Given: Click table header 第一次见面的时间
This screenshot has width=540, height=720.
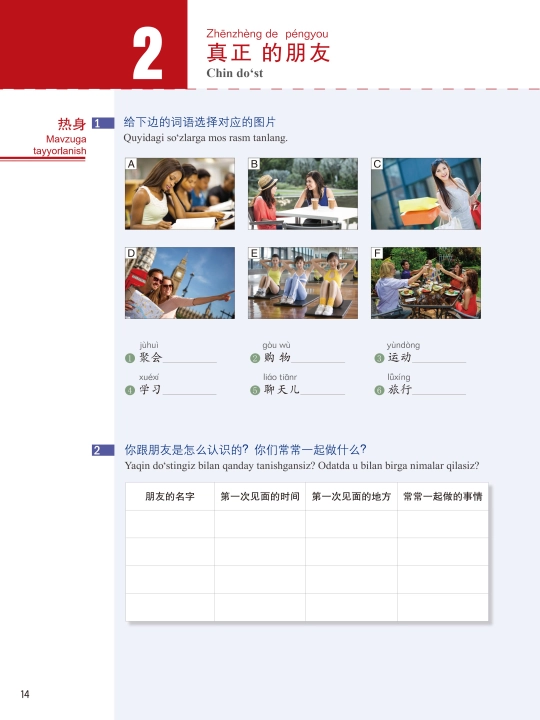Looking at the screenshot, I should click(260, 496).
